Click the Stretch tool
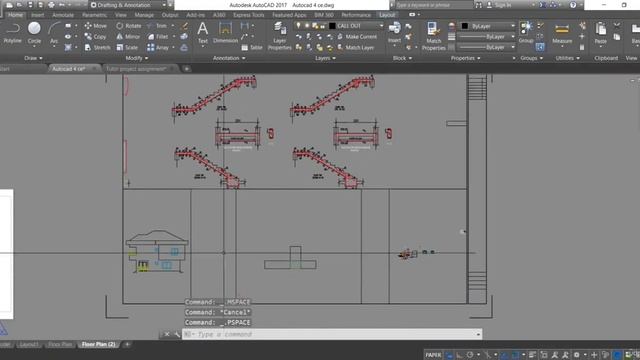 coord(98,47)
